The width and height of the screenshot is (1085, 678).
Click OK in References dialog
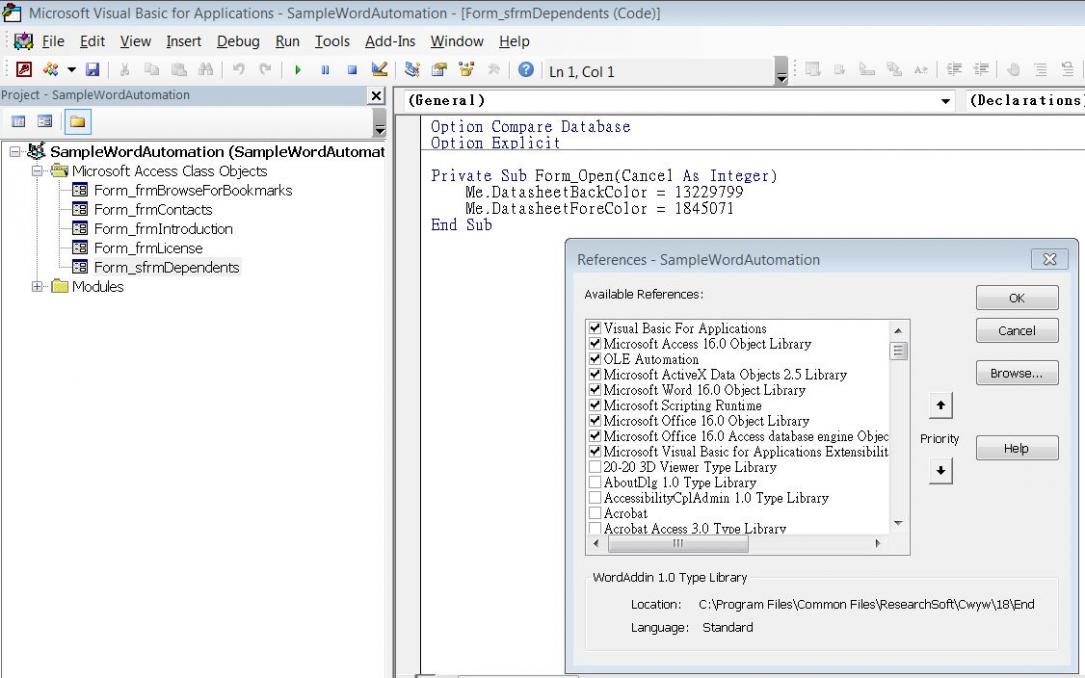point(1016,298)
